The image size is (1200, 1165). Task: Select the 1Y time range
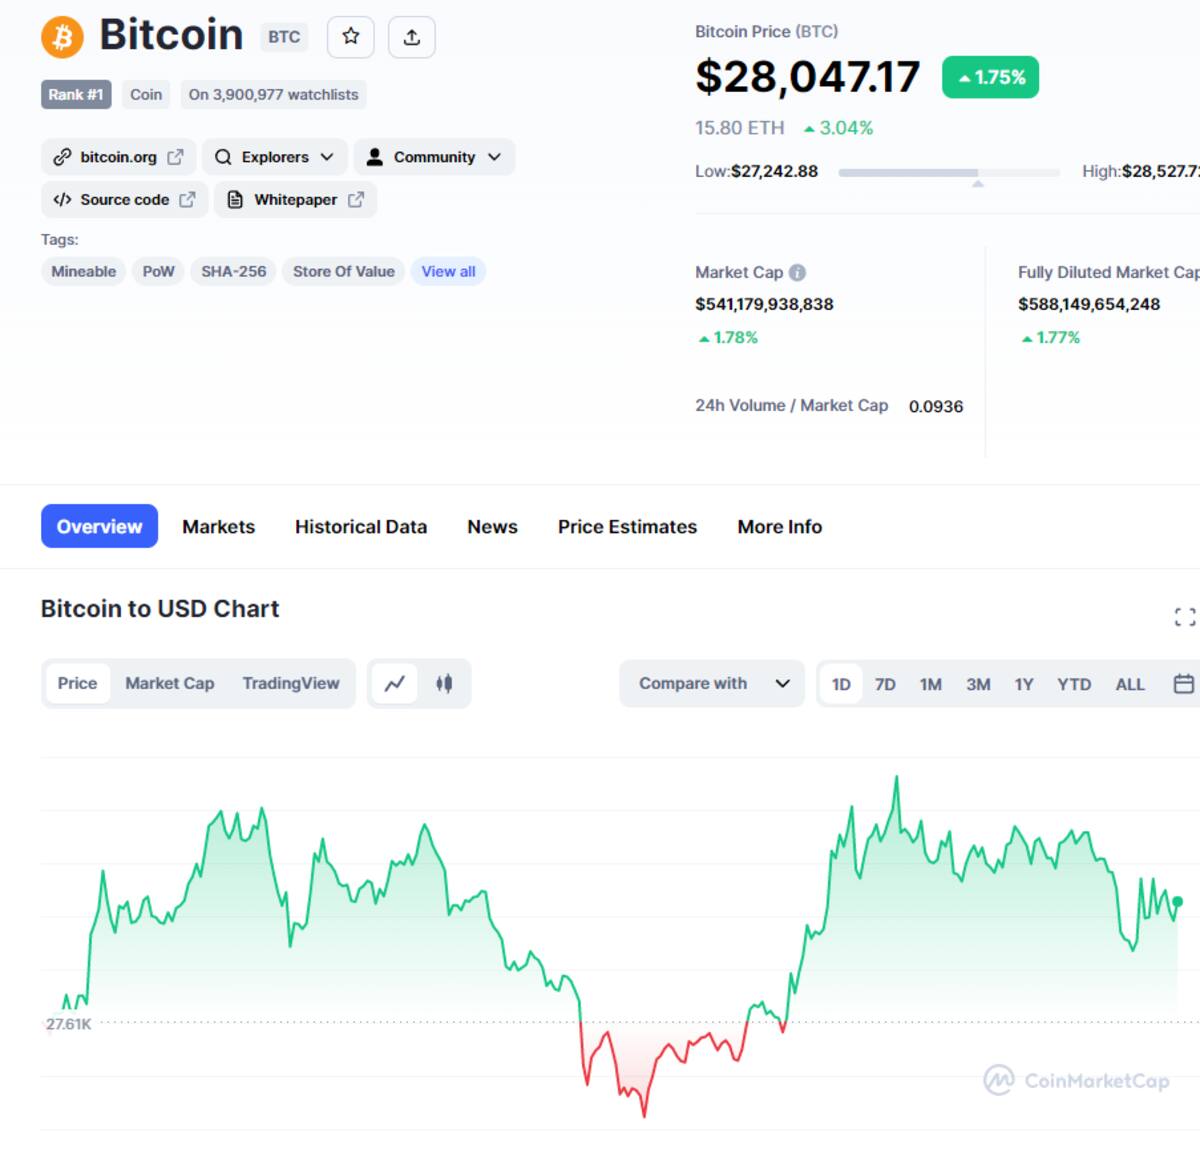pyautogui.click(x=1023, y=684)
